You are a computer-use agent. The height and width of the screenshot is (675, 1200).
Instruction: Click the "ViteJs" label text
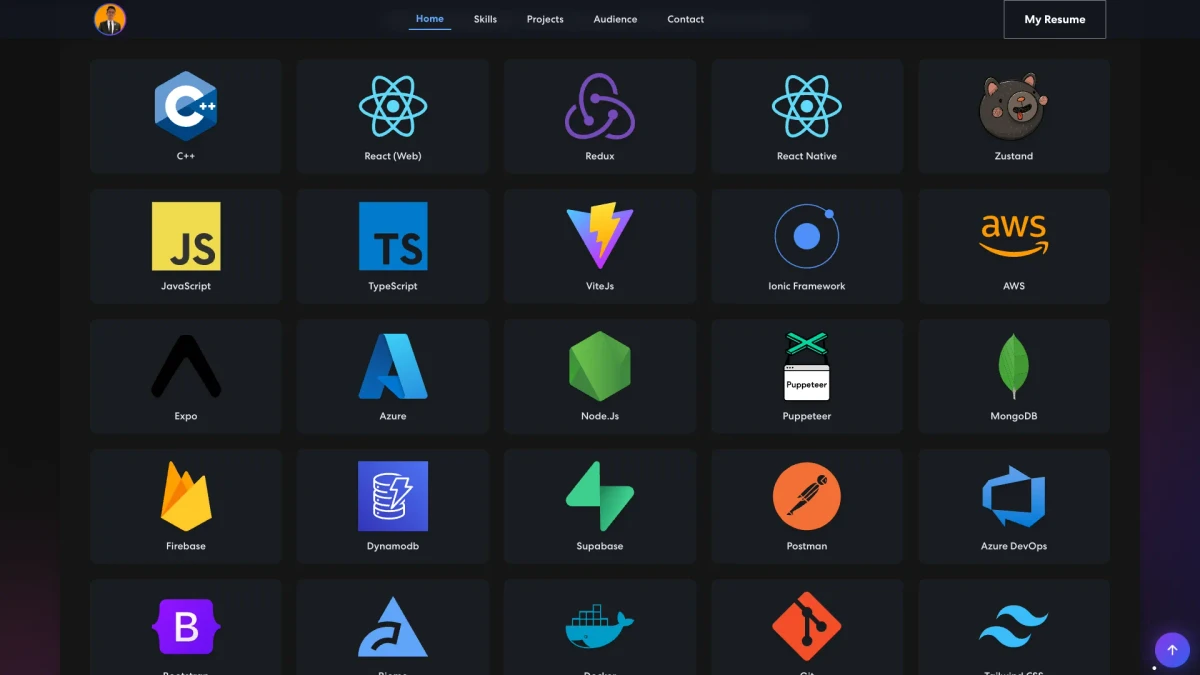(600, 286)
